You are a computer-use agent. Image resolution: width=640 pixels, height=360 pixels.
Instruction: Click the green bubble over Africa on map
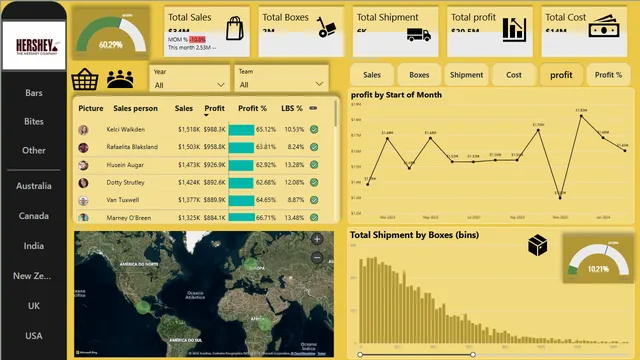(265, 324)
